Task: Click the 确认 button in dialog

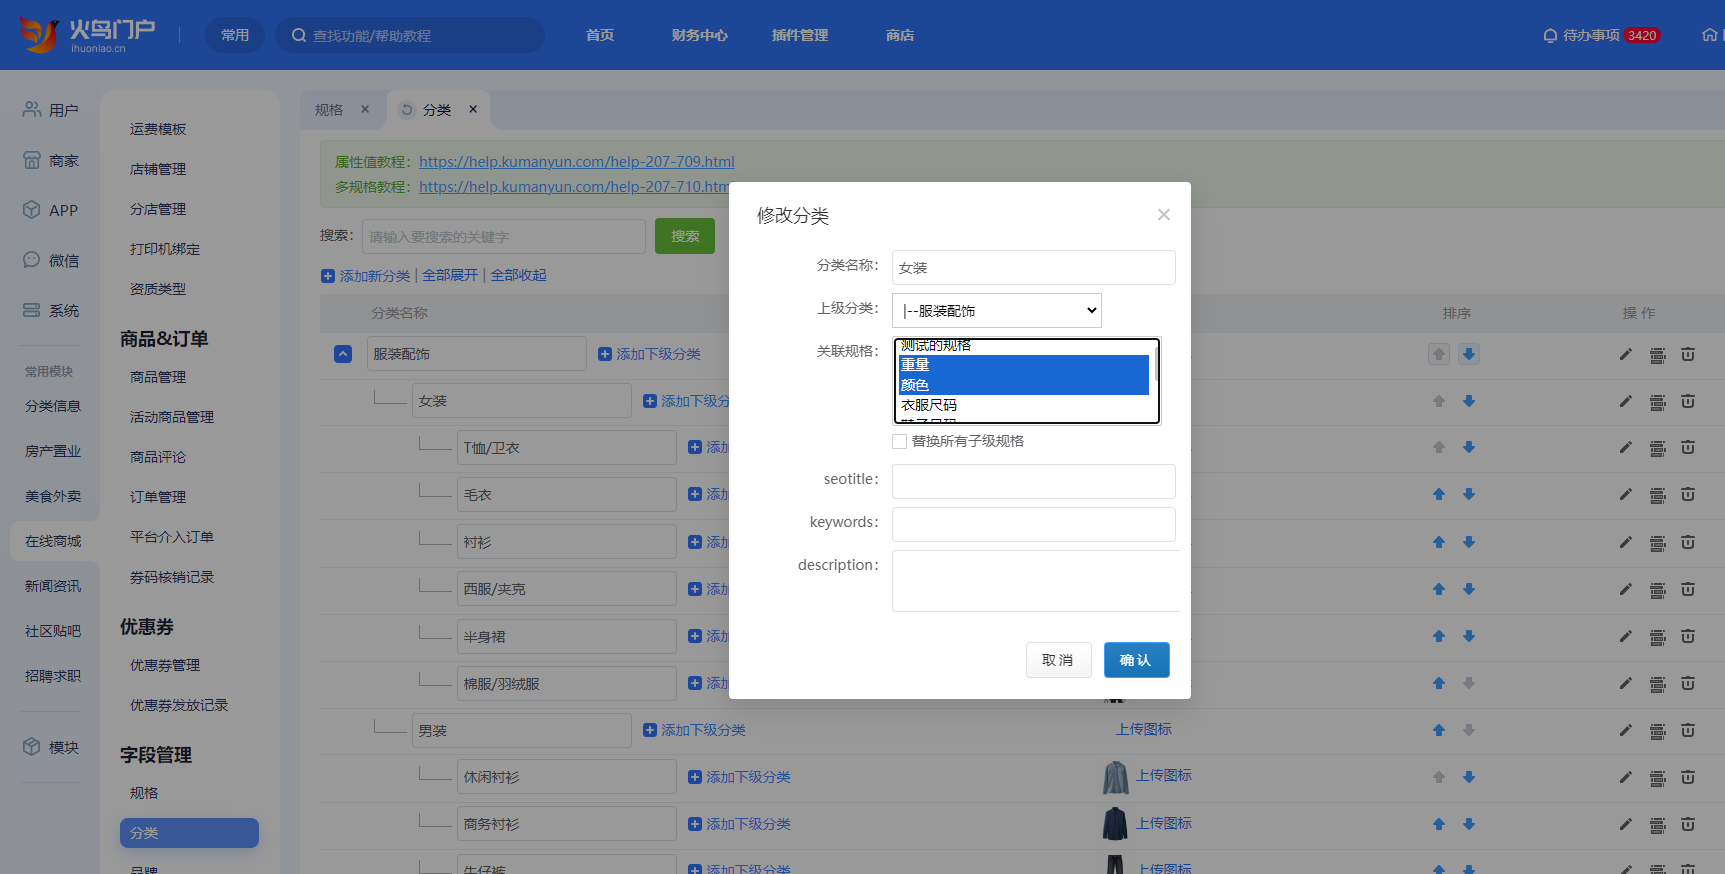Action: pyautogui.click(x=1137, y=660)
